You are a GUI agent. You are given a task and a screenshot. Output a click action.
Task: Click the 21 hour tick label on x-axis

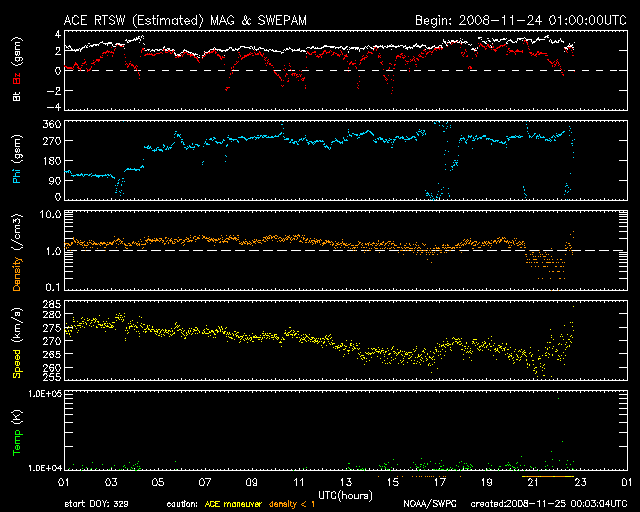[x=532, y=484]
